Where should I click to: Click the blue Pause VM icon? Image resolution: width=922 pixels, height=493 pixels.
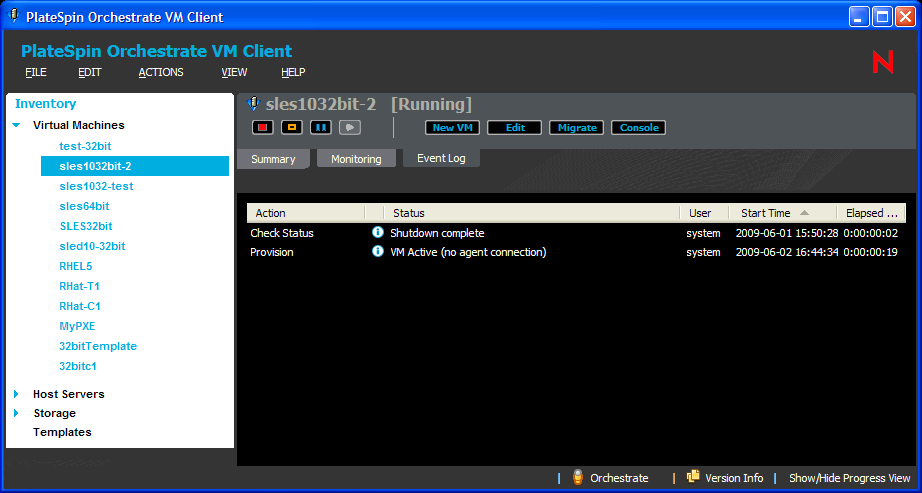320,127
